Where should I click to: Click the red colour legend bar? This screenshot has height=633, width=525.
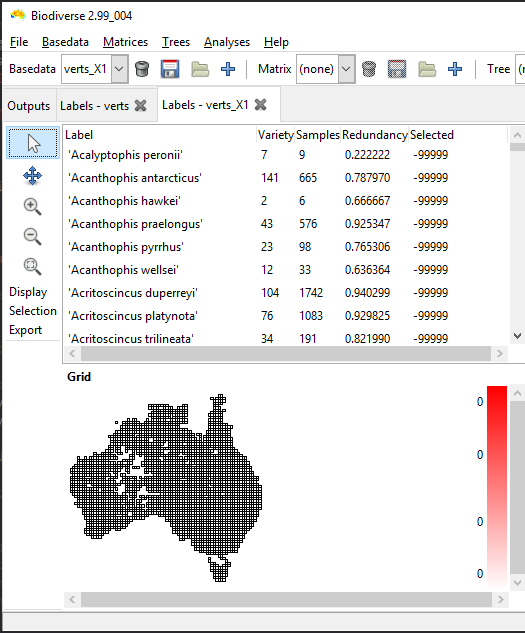click(497, 487)
